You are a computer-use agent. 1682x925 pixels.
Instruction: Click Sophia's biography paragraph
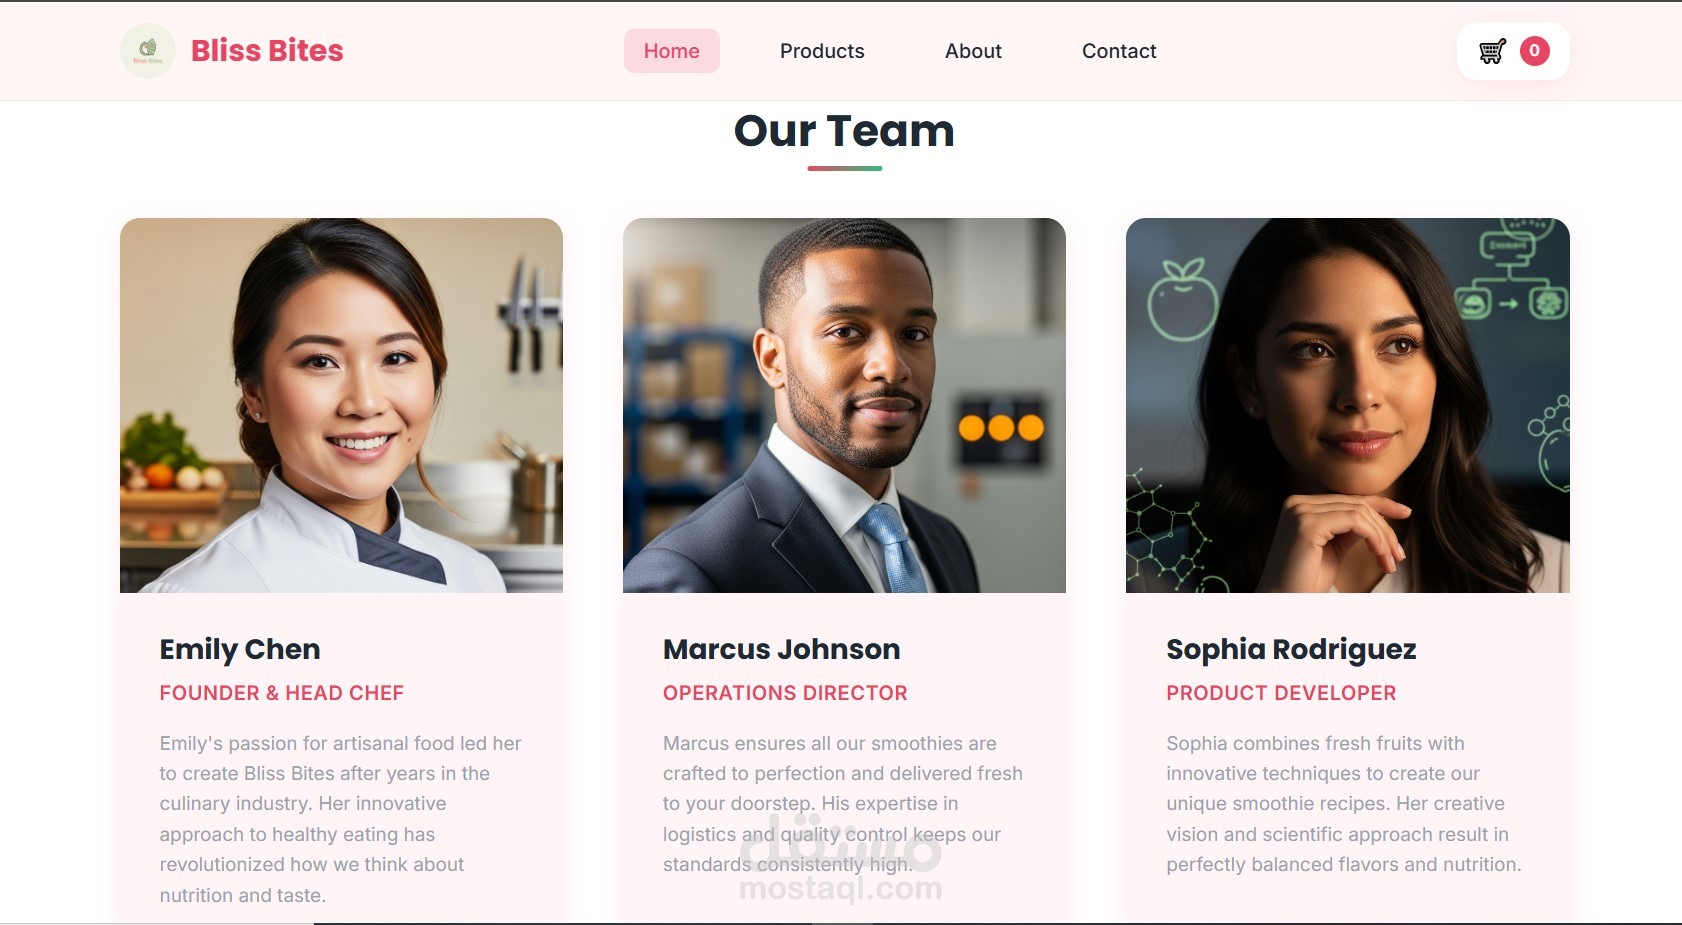click(x=1344, y=804)
